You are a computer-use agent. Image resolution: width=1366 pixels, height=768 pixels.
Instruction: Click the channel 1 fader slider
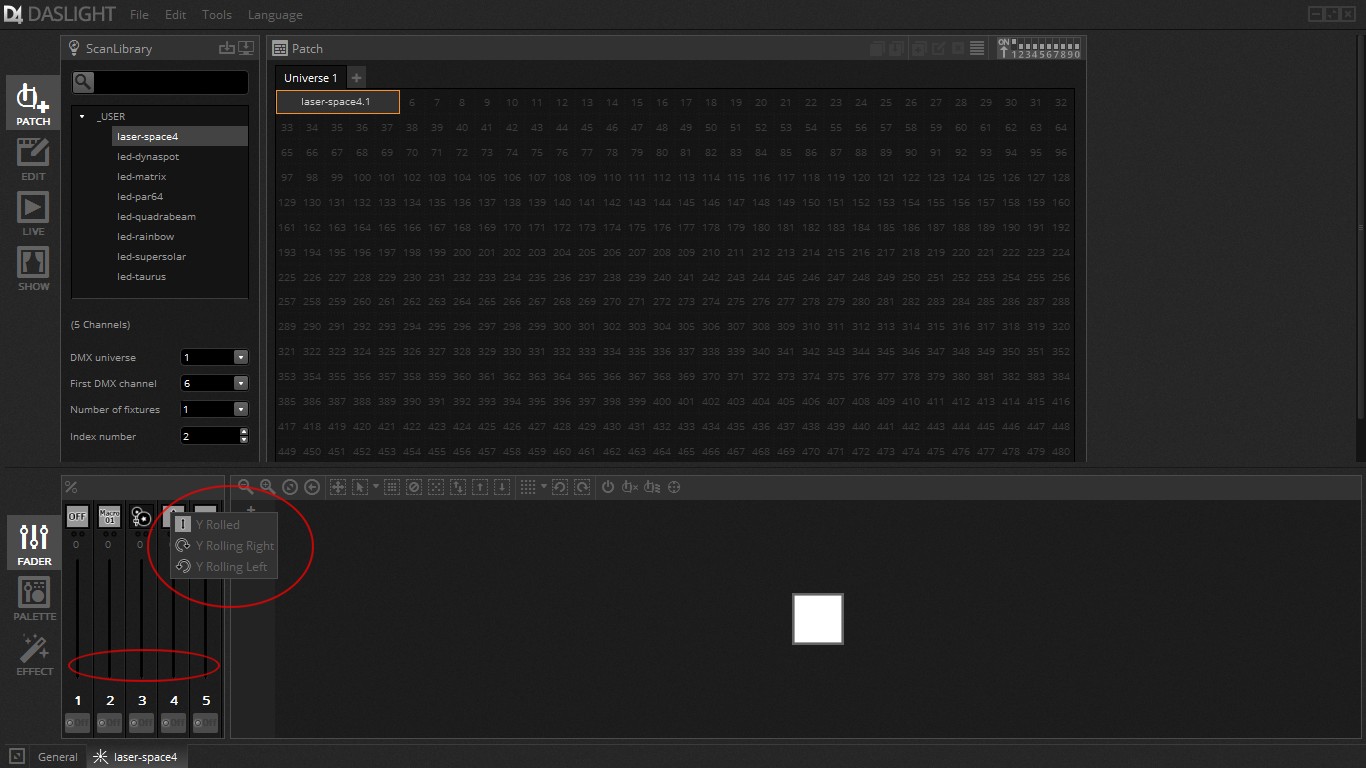(x=77, y=618)
